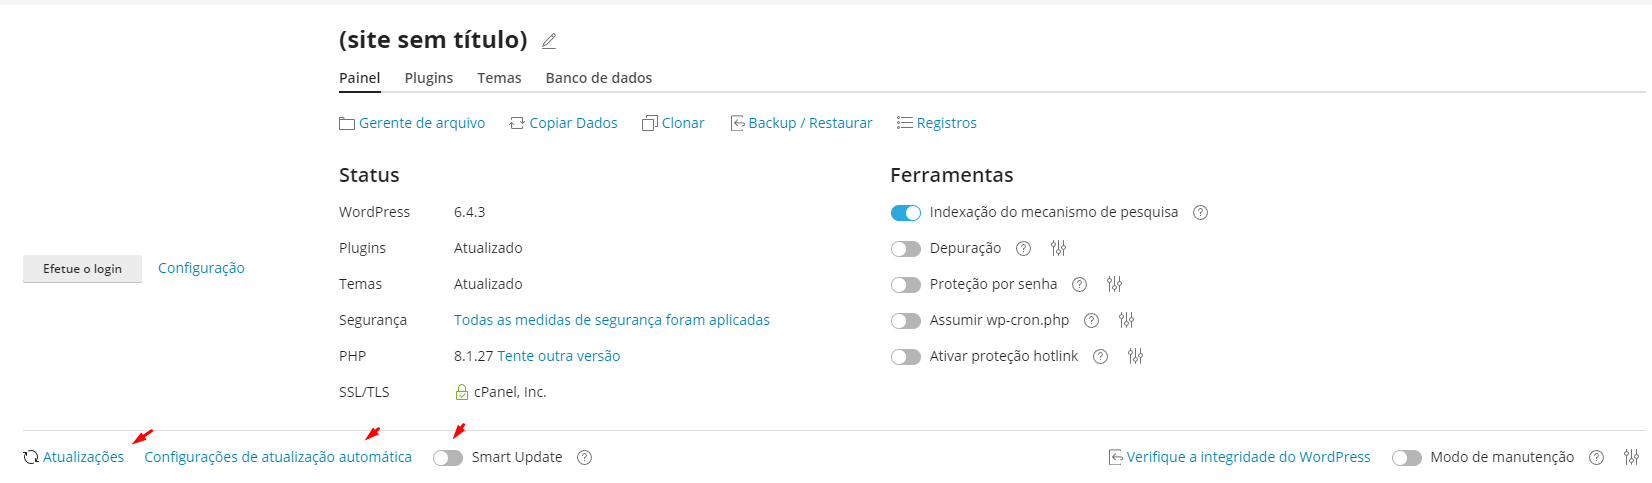Viewport: 1652px width, 483px height.
Task: Click the pencil icon to edit site title
Action: pos(549,41)
